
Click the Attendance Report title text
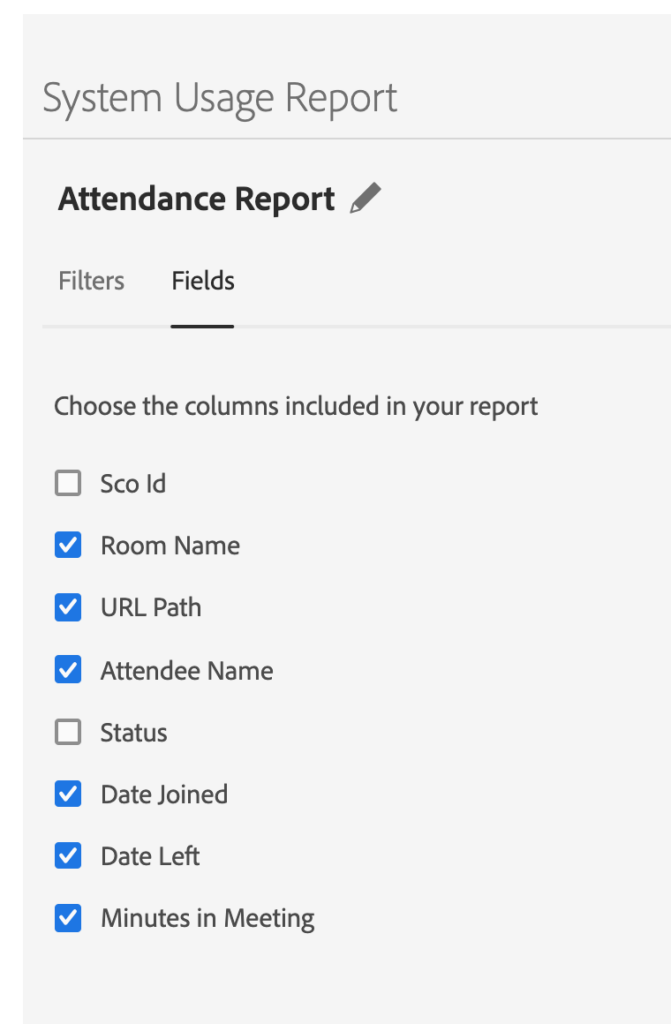coord(197,199)
